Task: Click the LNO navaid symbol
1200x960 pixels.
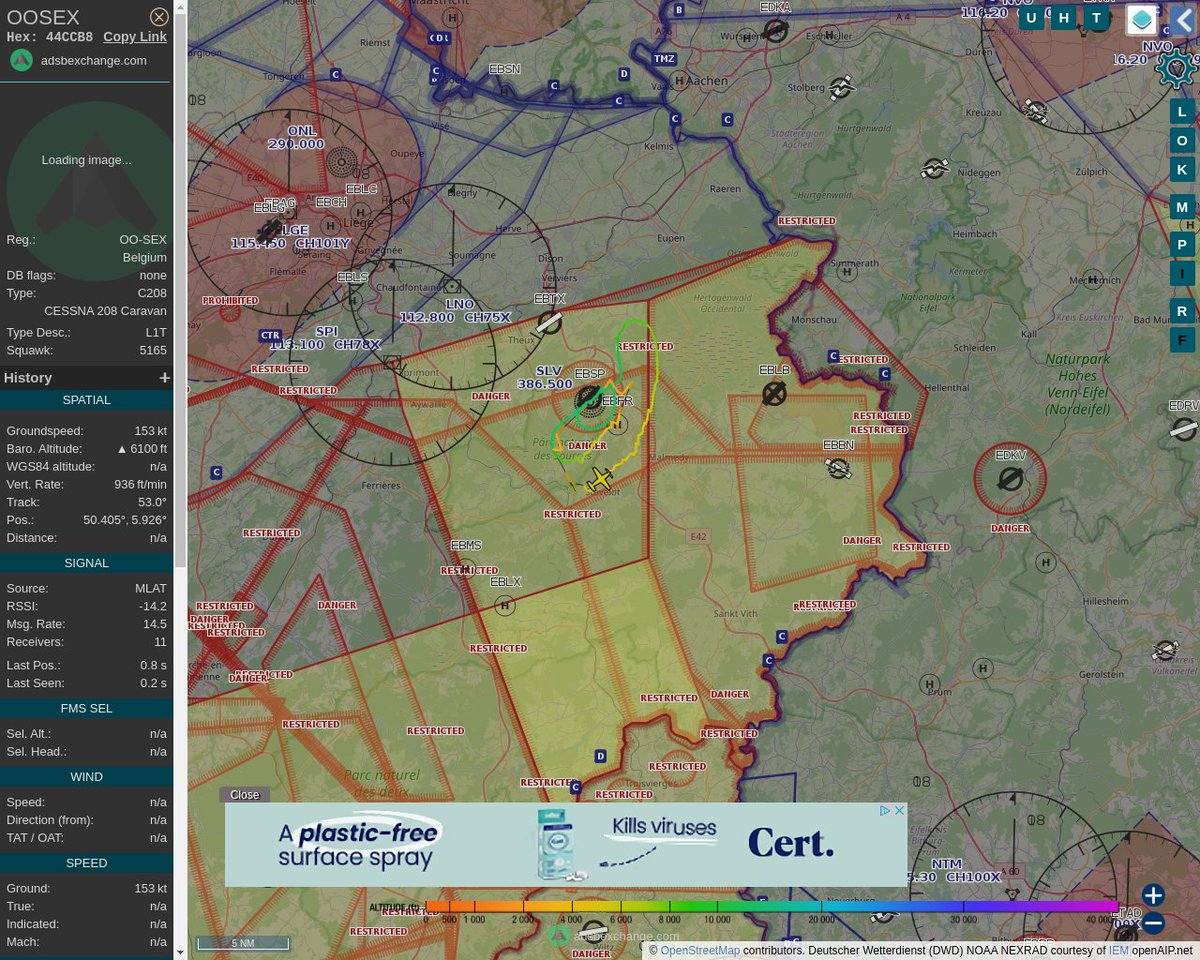Action: [452, 286]
